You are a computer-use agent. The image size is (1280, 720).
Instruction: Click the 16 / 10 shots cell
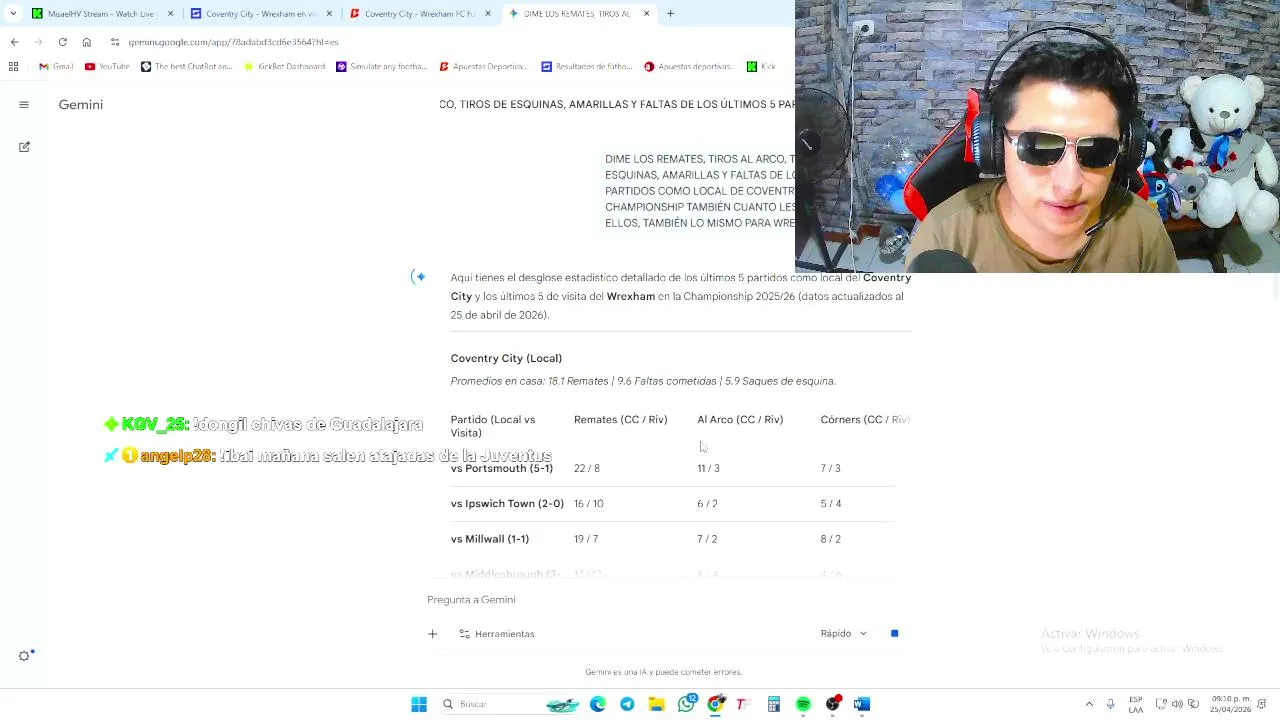click(589, 504)
